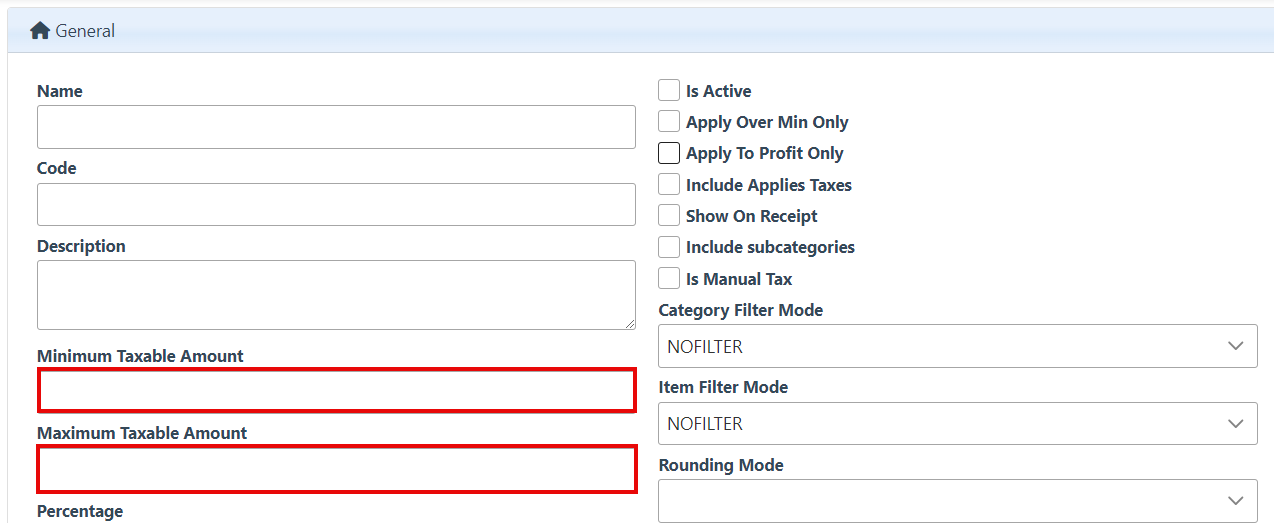Image resolution: width=1274 pixels, height=523 pixels.
Task: Enable Show On Receipt option
Action: point(669,216)
